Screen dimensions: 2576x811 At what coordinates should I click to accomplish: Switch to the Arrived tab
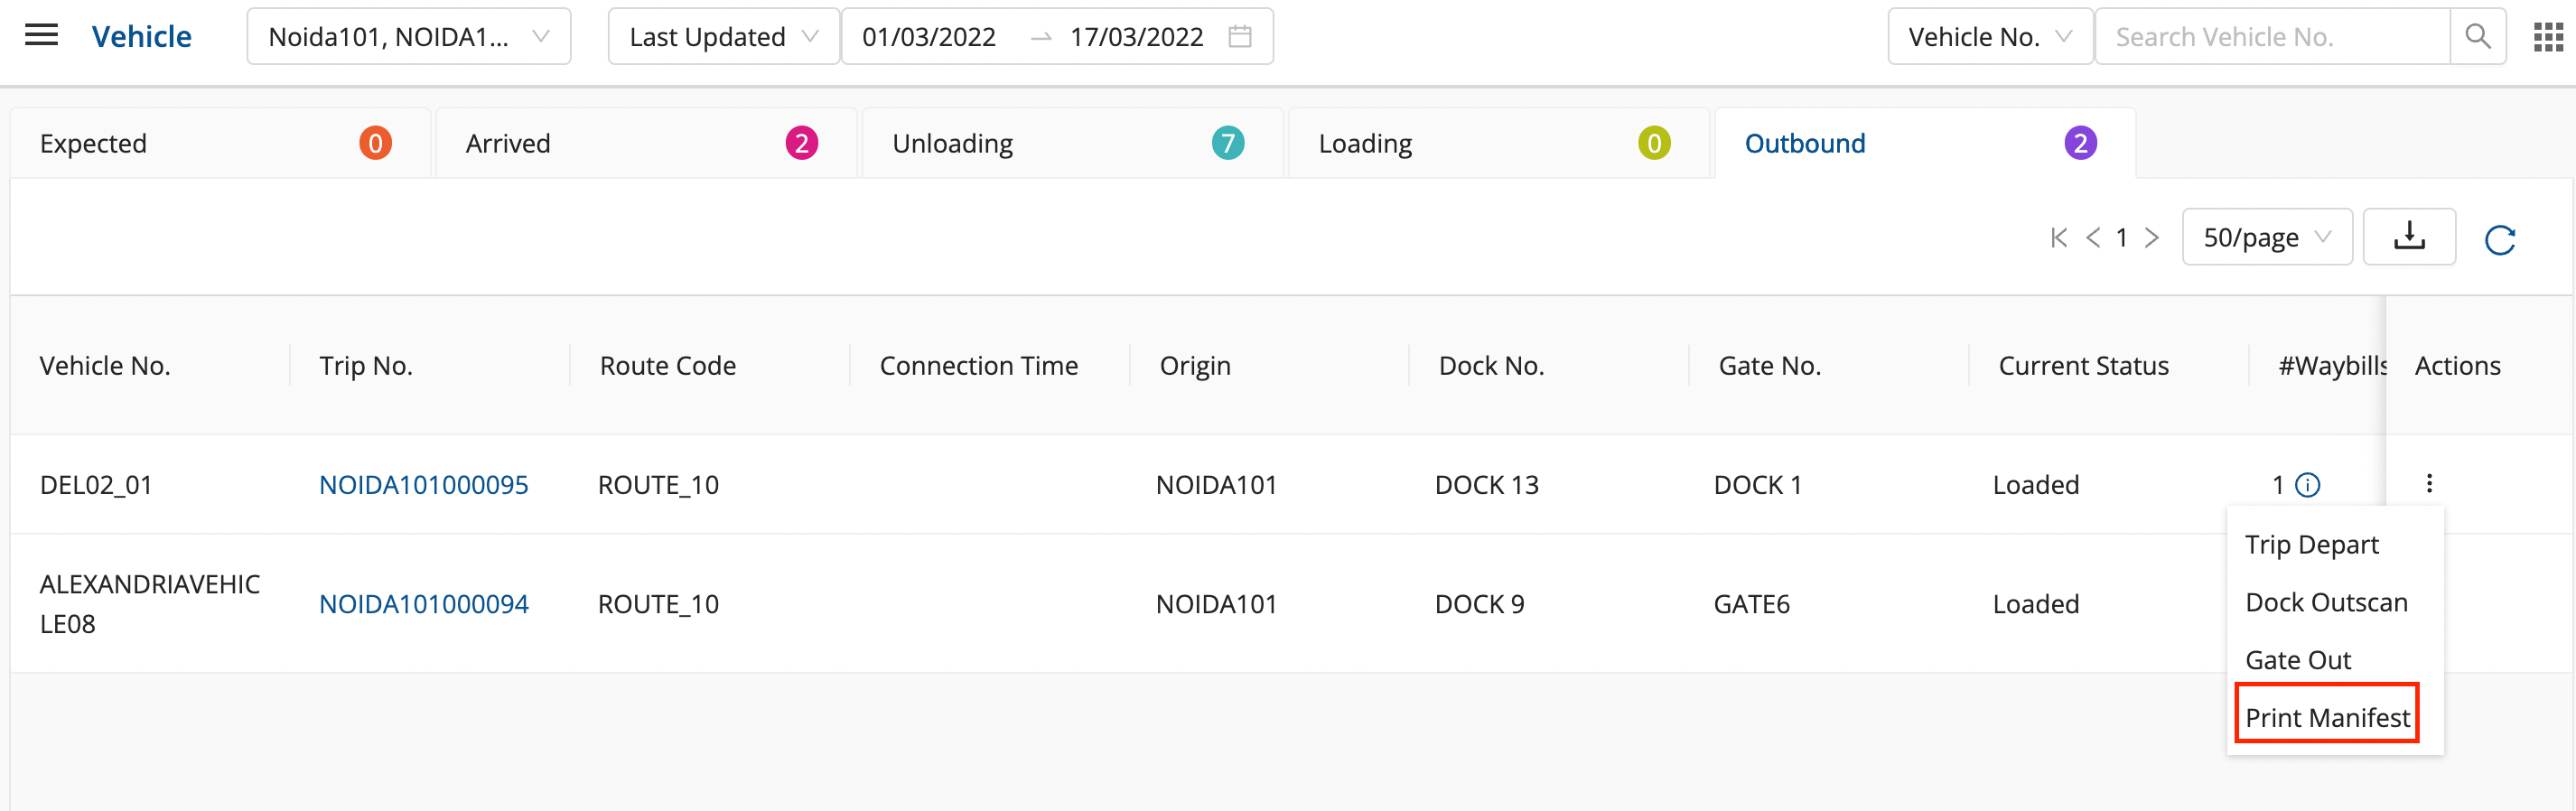(x=645, y=144)
